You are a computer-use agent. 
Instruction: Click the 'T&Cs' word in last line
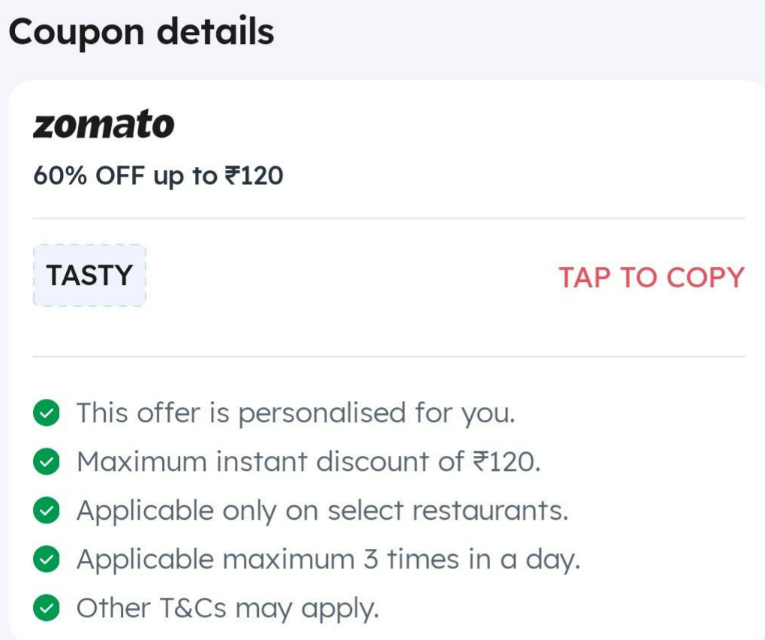pyautogui.click(x=193, y=608)
